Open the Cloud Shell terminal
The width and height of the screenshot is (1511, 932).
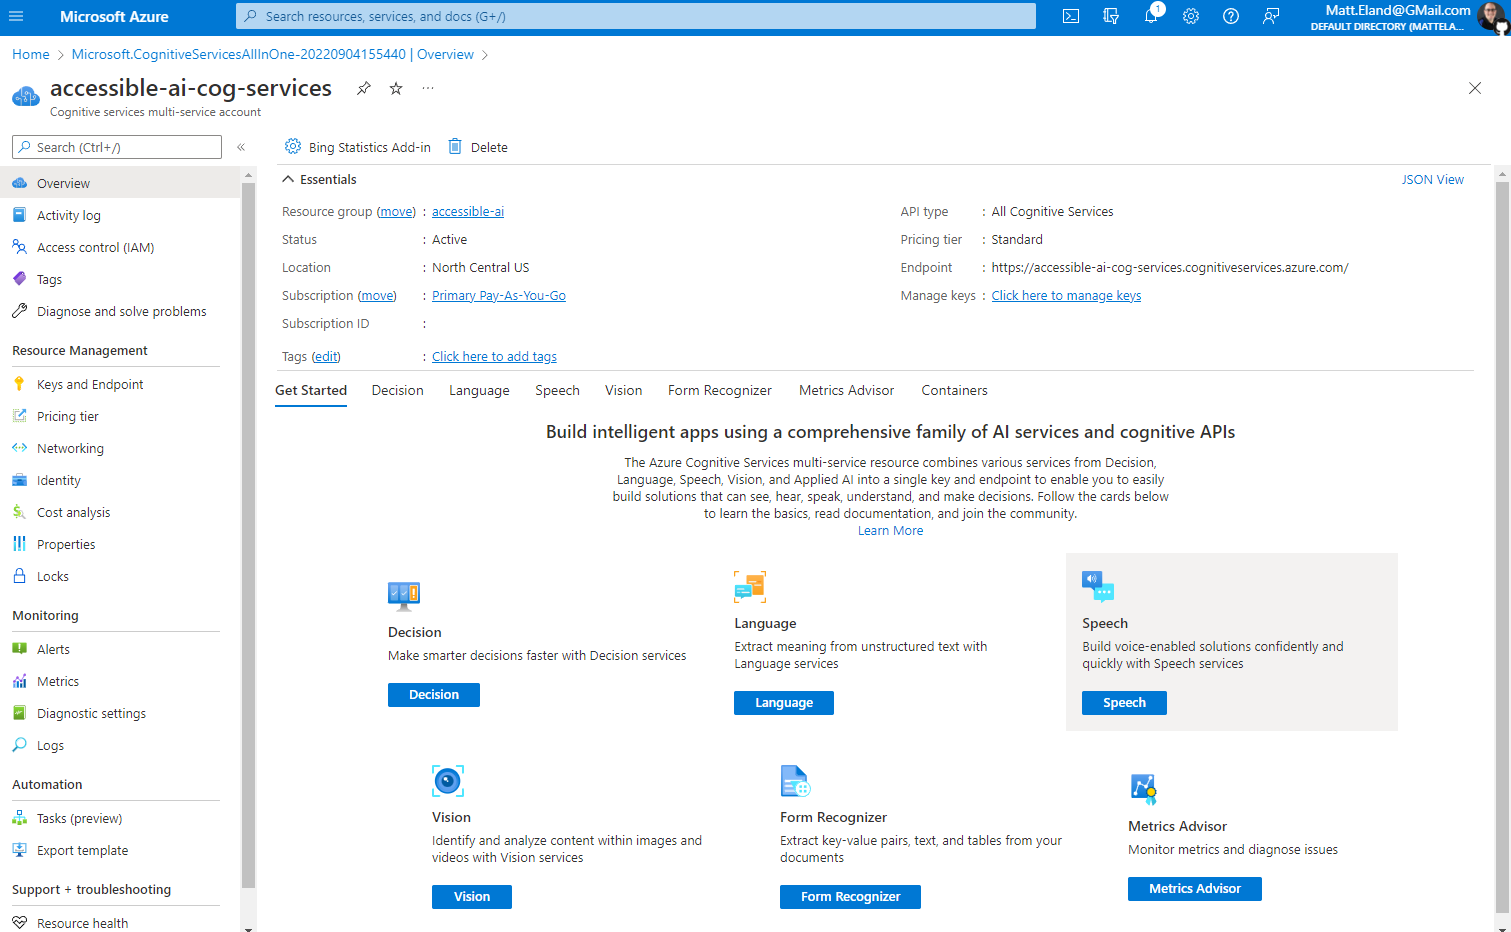(1070, 16)
